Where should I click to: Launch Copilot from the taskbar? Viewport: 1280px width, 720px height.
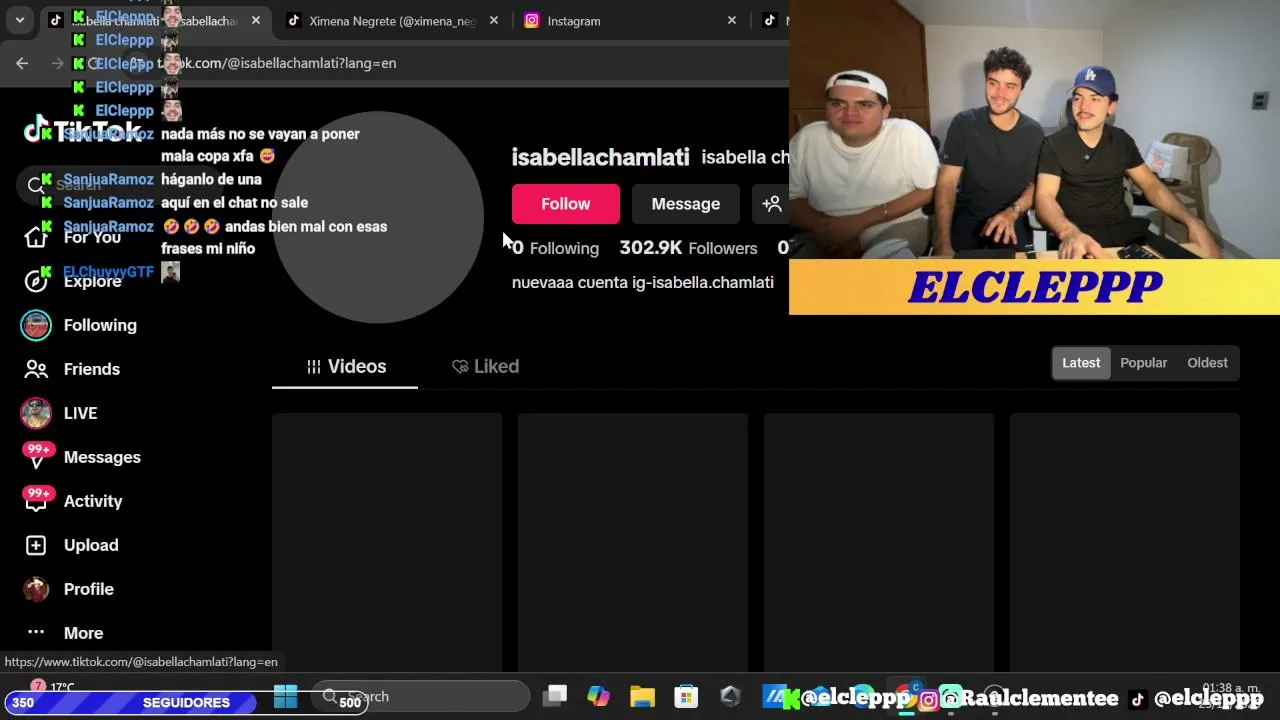click(x=598, y=696)
